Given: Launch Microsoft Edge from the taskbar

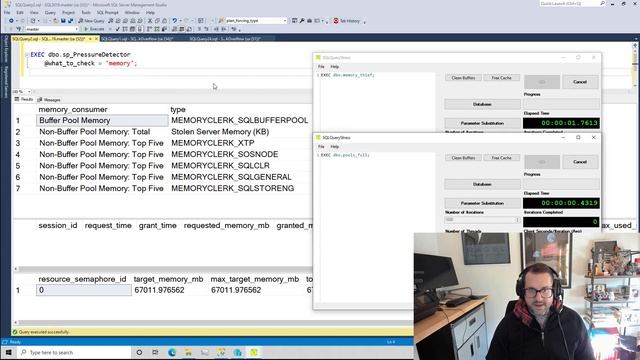Looking at the screenshot, I should (x=172, y=352).
